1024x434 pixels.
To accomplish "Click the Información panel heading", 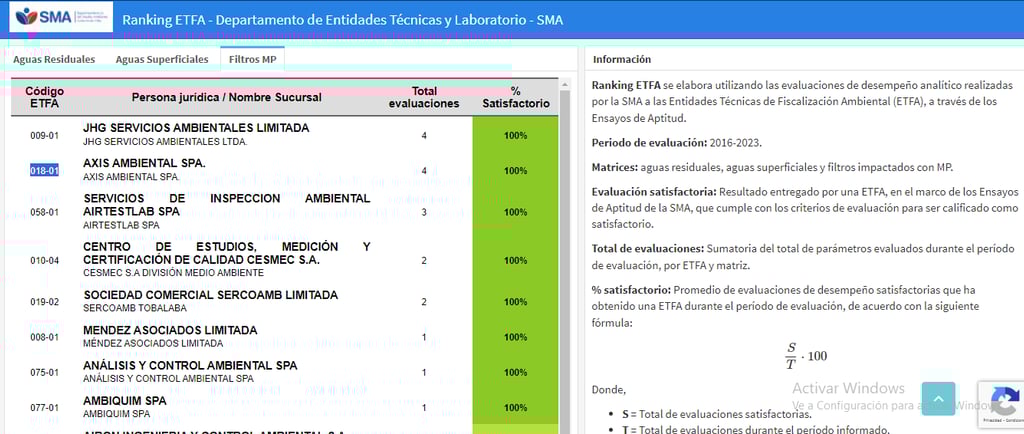I will 622,59.
